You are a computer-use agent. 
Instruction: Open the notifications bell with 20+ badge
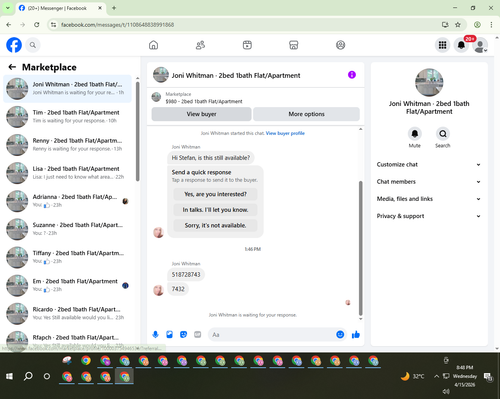tap(461, 45)
